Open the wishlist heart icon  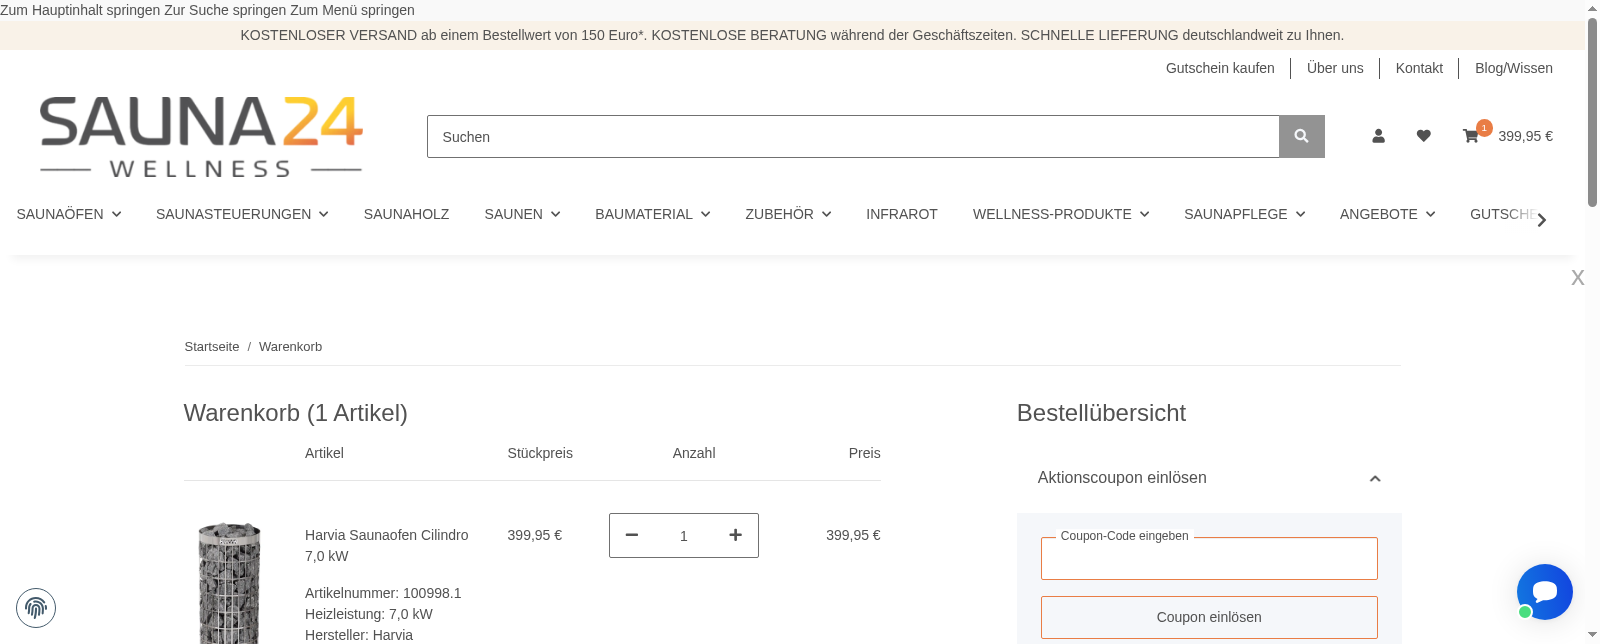(1423, 136)
